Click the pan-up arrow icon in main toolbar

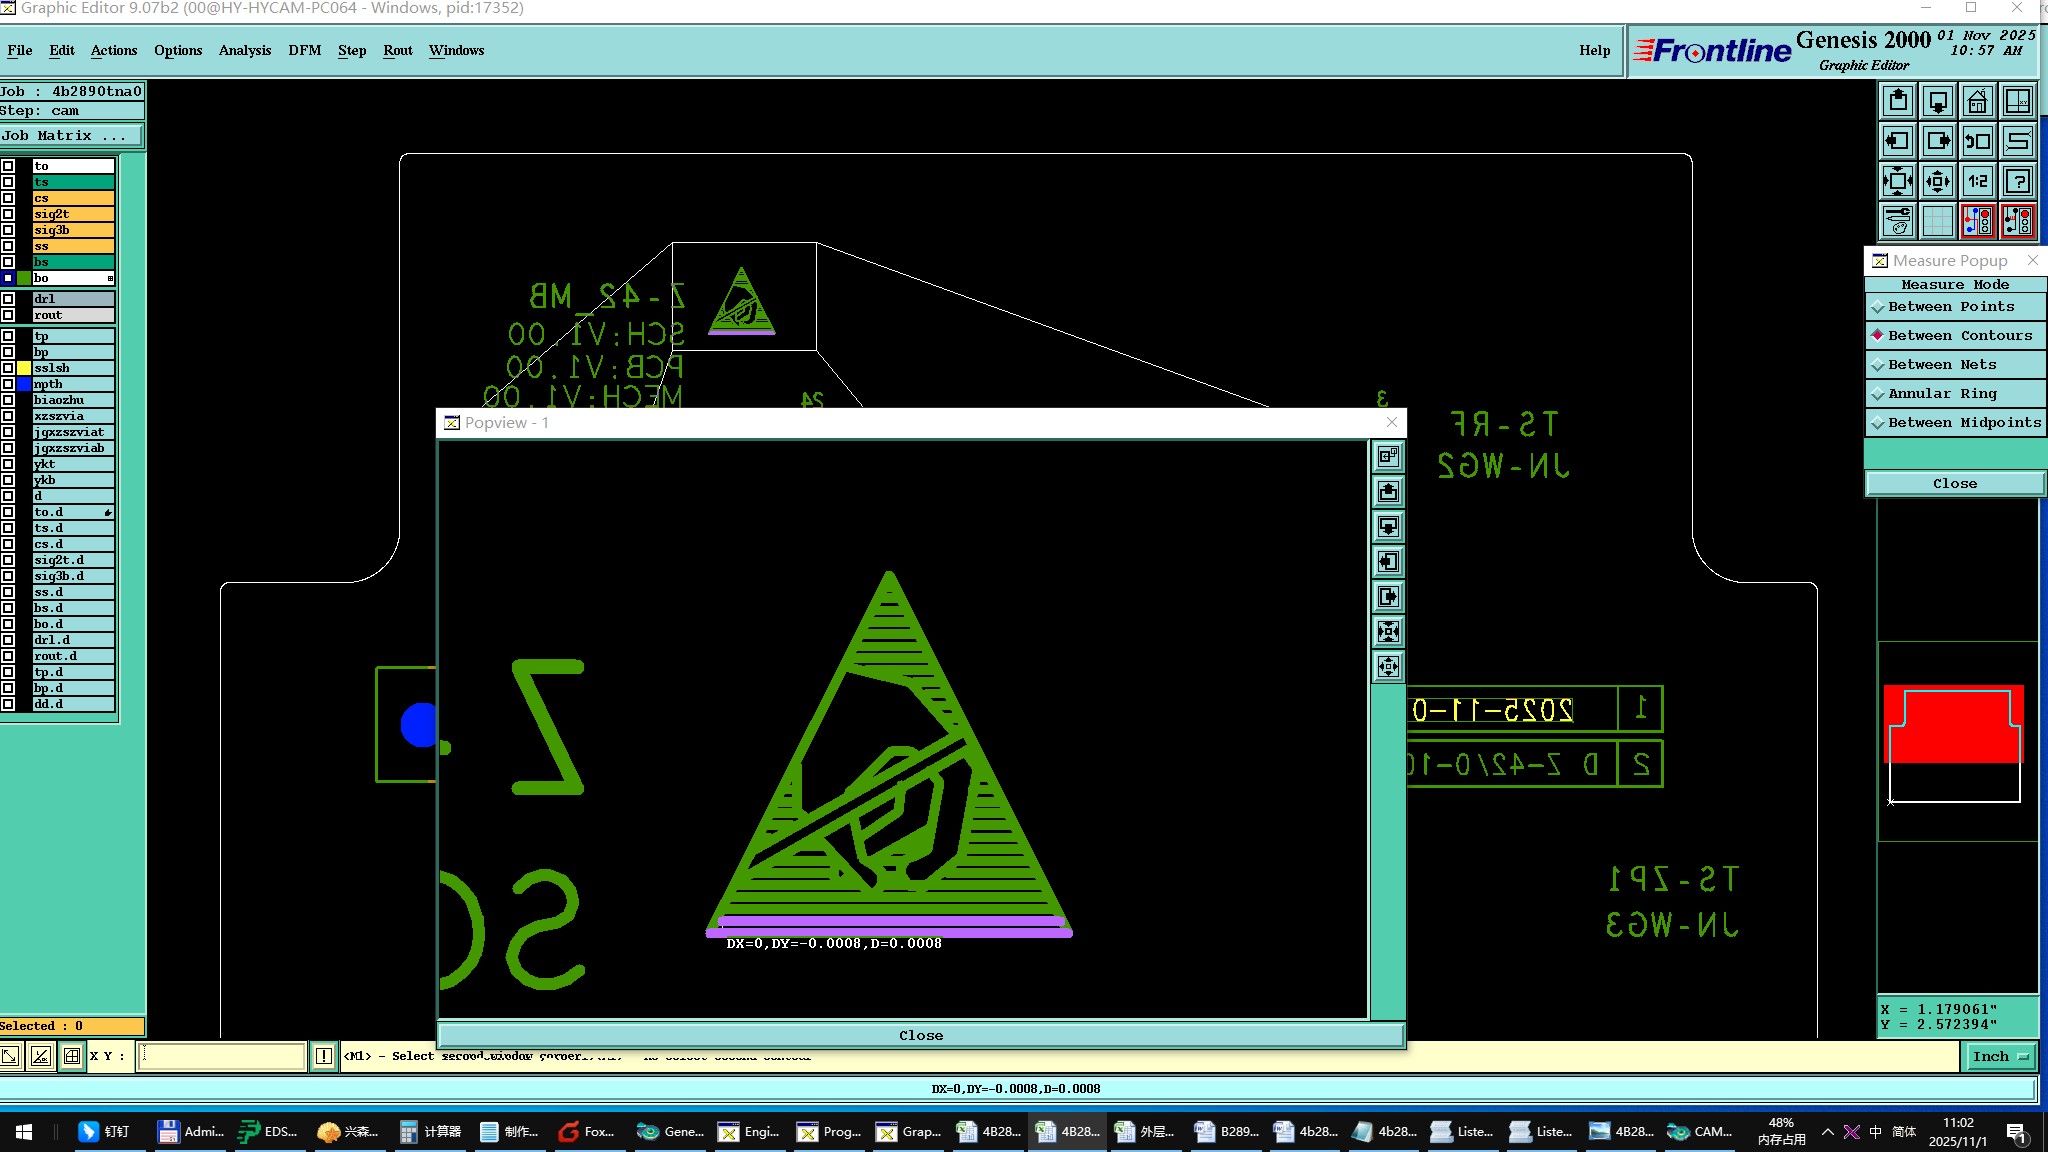(1897, 101)
